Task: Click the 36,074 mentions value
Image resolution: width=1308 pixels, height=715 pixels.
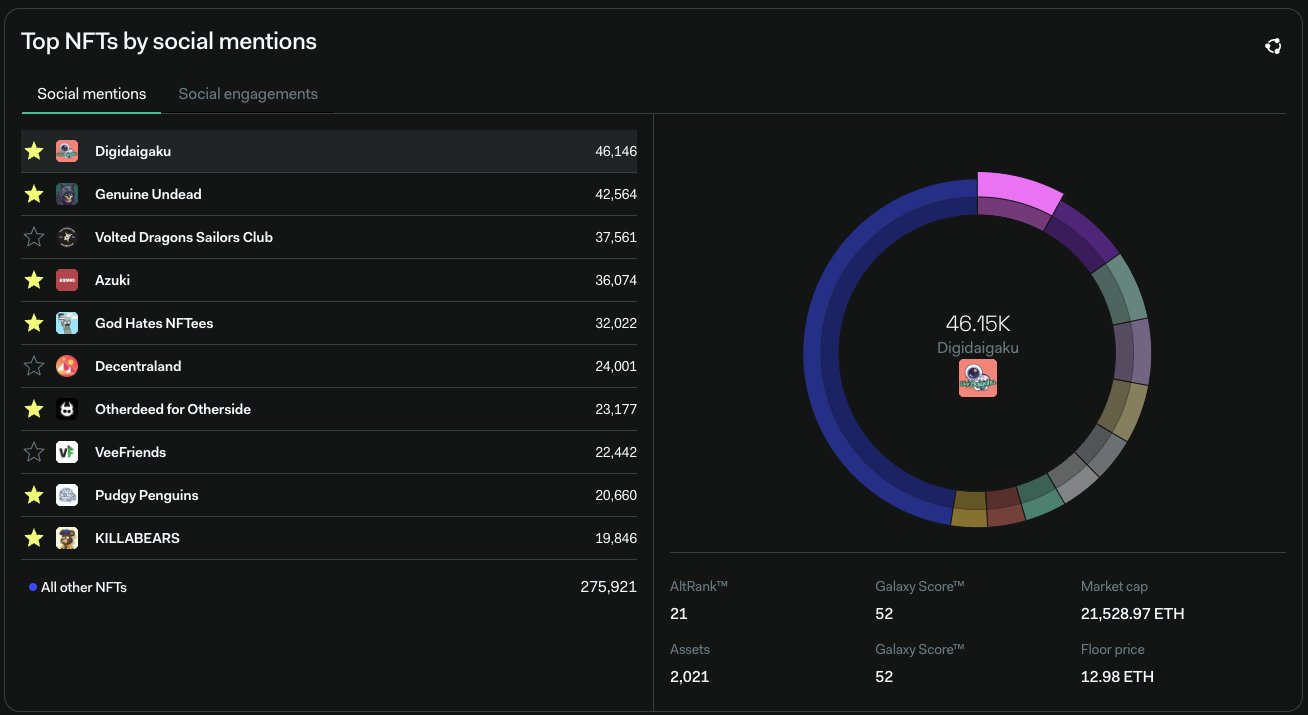Action: [616, 280]
